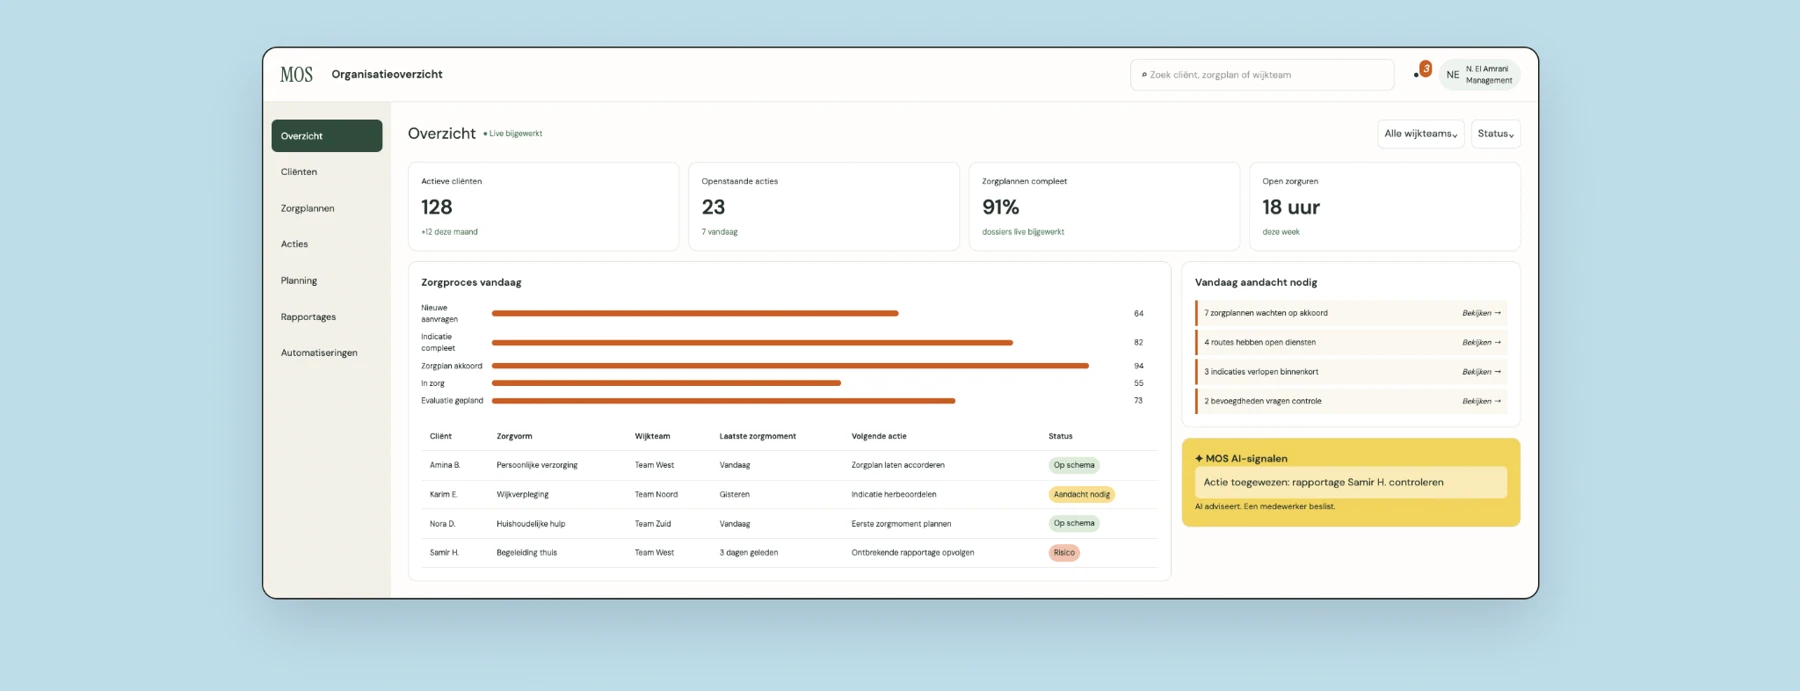Bekijken link for indicaties verlopen binnenkort
Viewport: 1800px width, 691px height.
[1481, 372]
